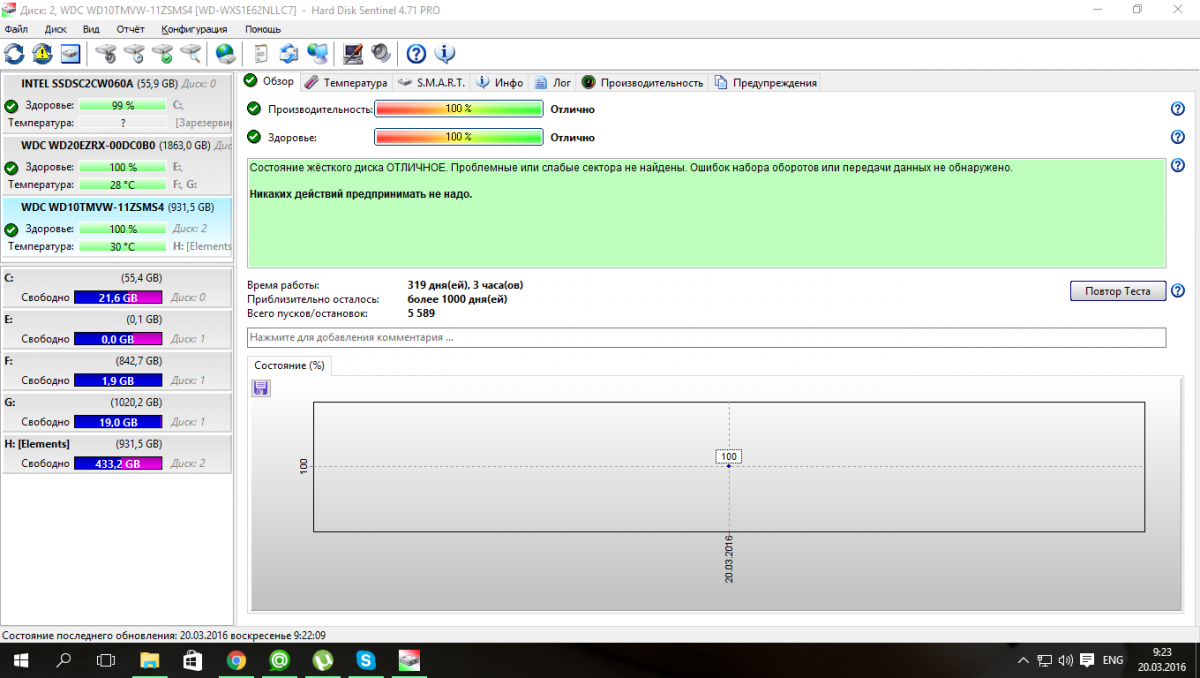Select the Состояние (%) chart tab

(x=289, y=366)
